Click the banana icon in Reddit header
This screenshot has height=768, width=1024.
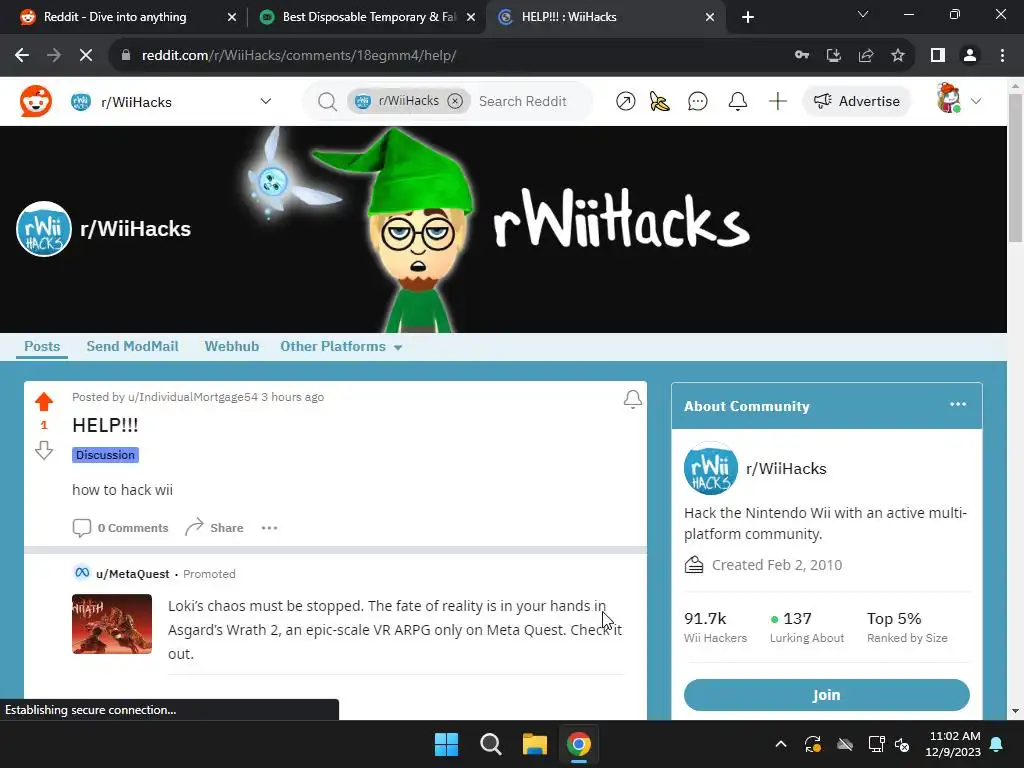660,101
